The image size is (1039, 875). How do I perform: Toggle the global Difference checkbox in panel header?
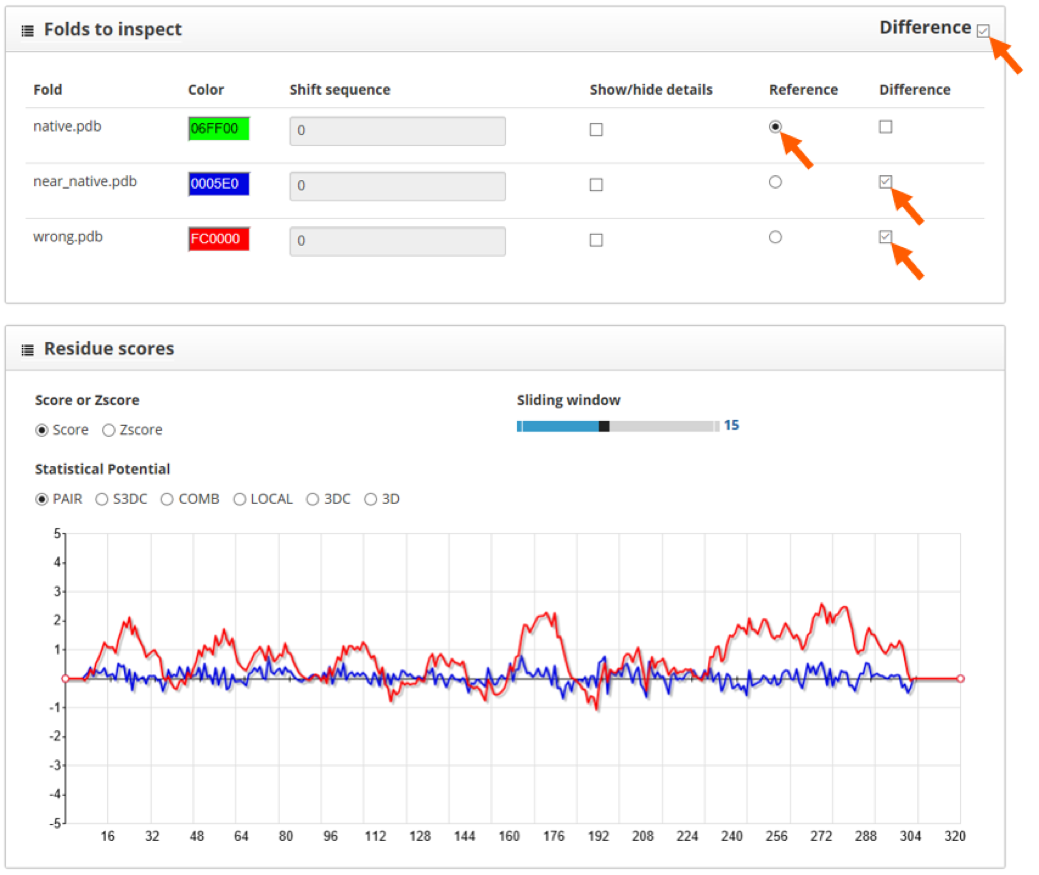click(x=983, y=30)
